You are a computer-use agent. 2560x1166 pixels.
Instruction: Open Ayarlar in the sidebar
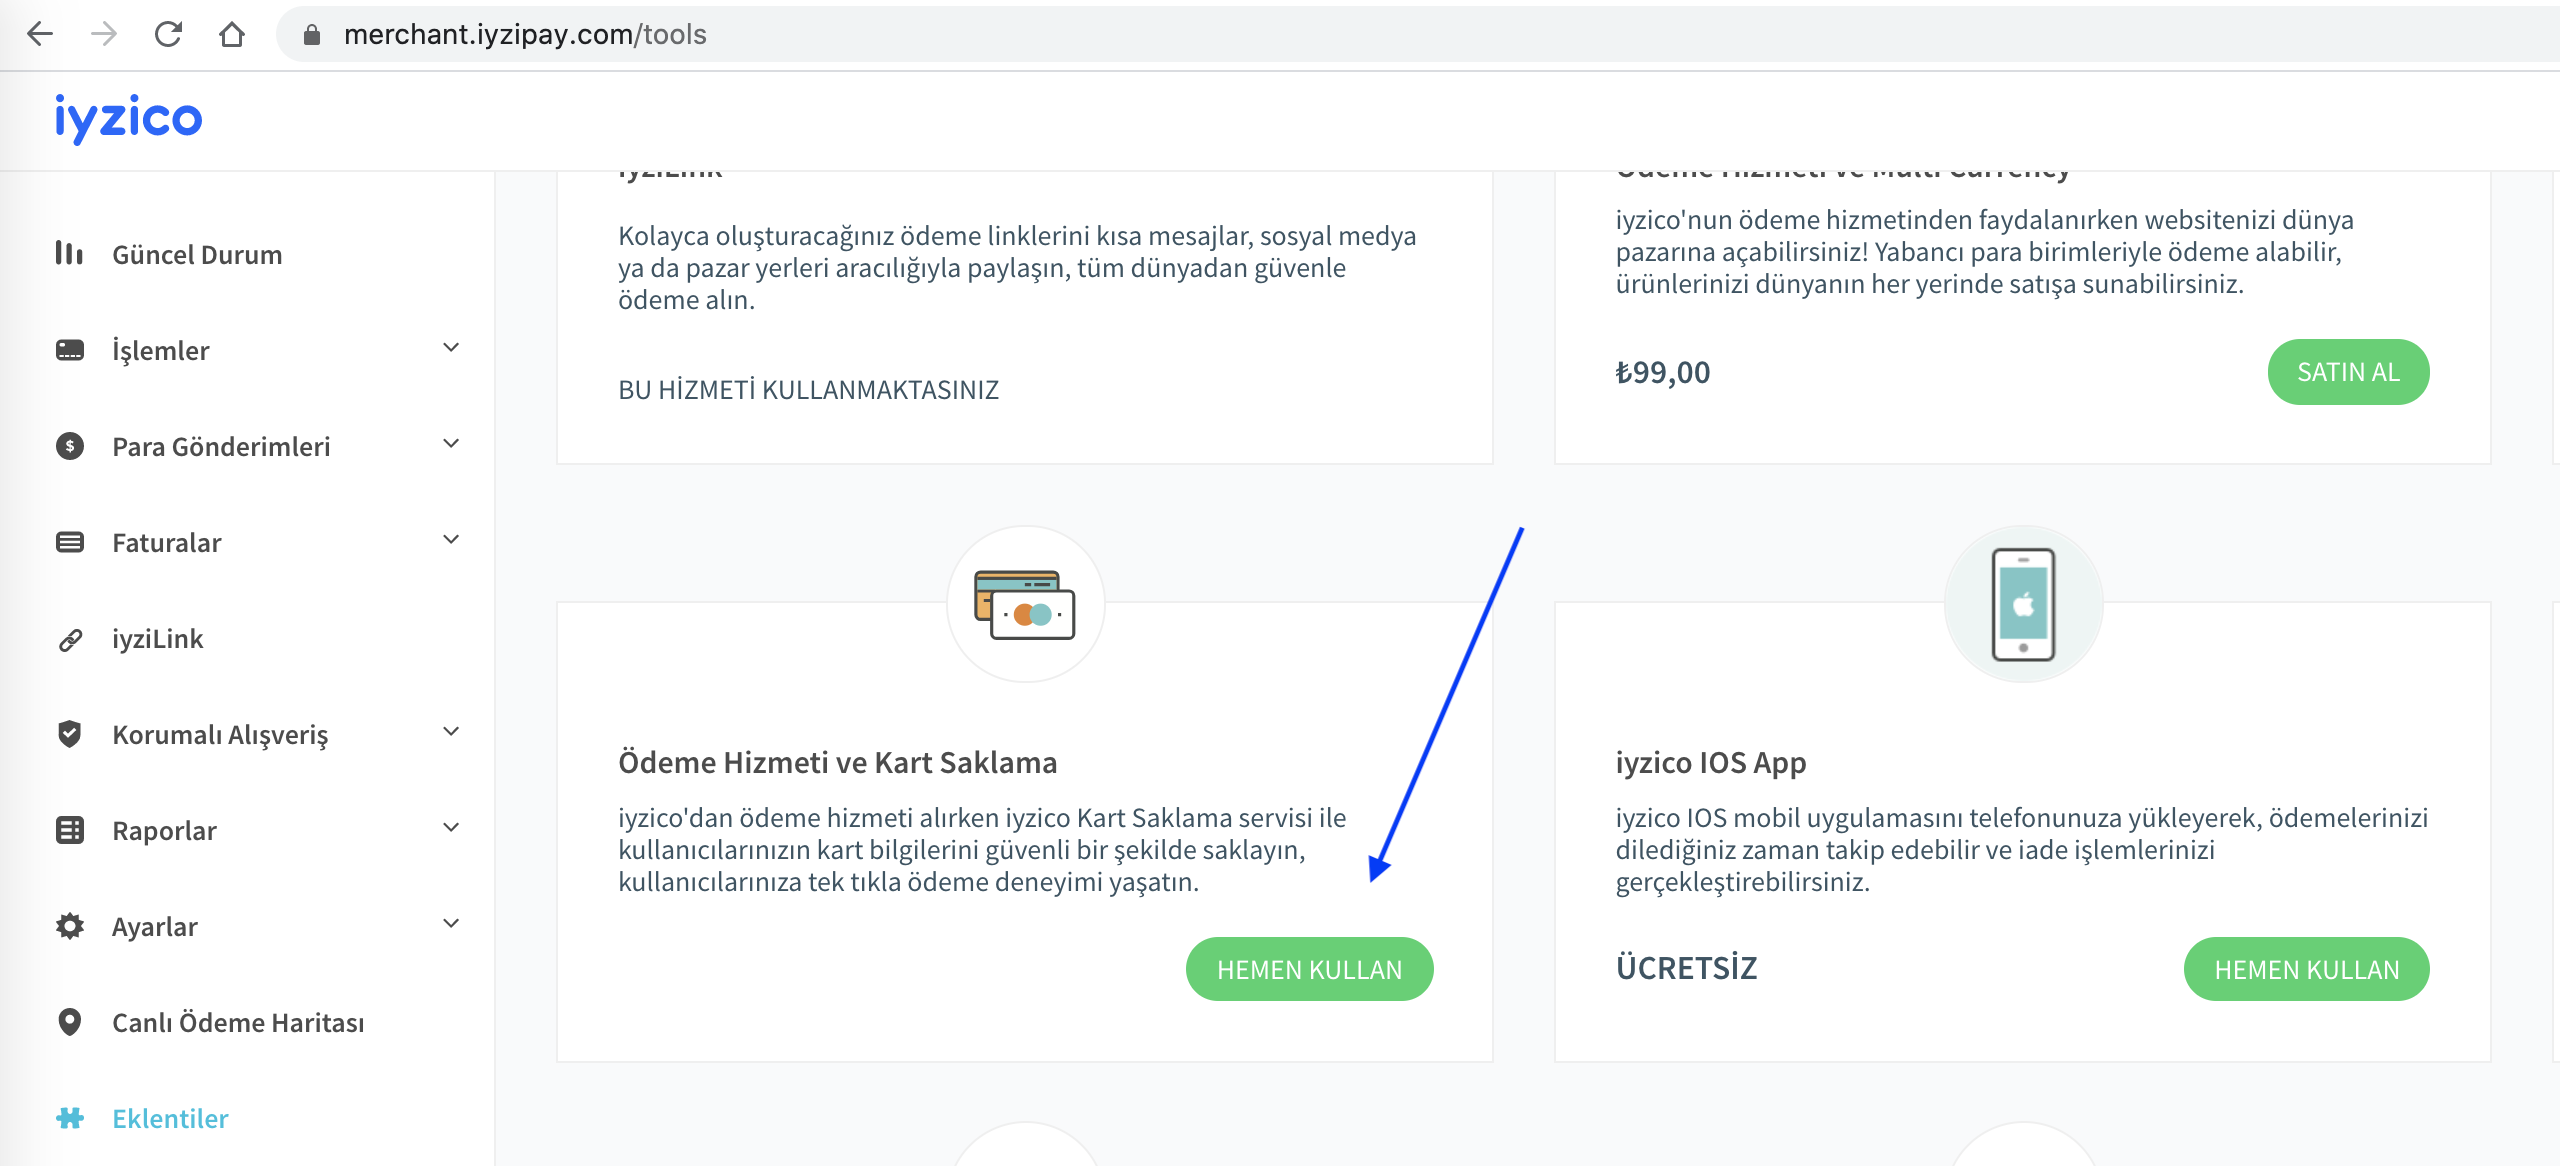[x=155, y=927]
